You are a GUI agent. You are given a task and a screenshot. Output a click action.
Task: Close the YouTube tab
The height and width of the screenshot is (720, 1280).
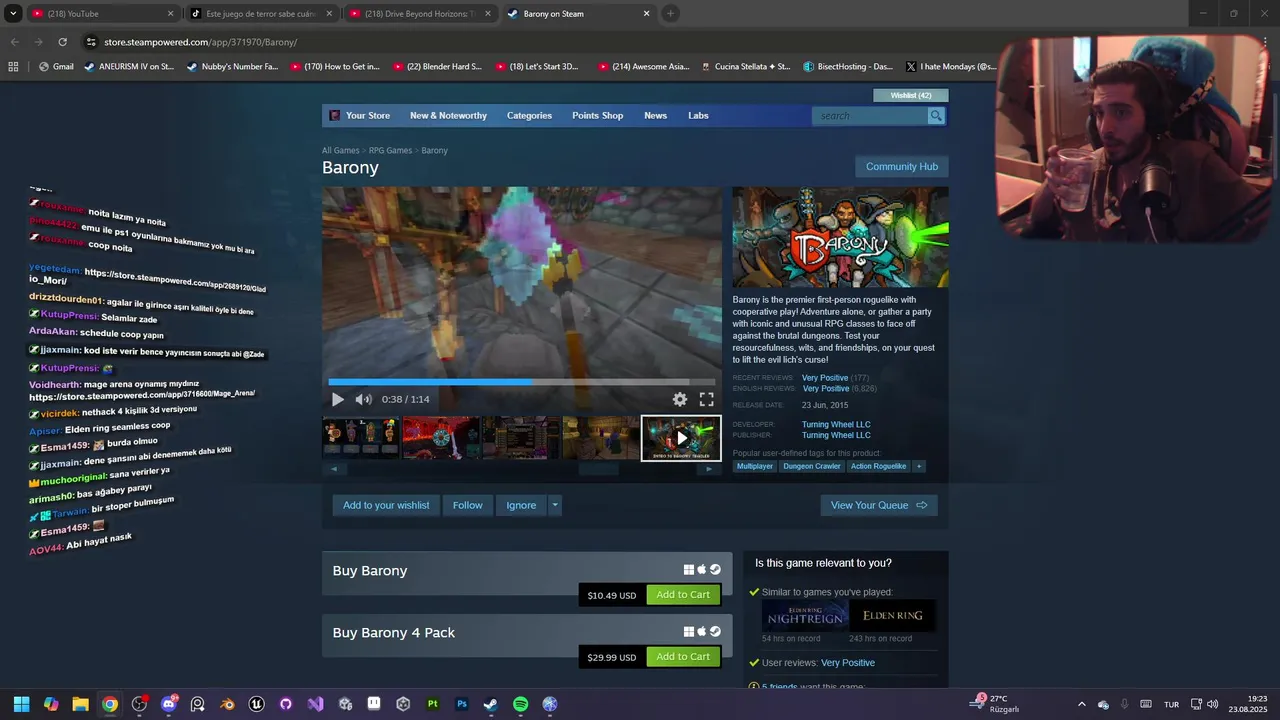coord(170,14)
